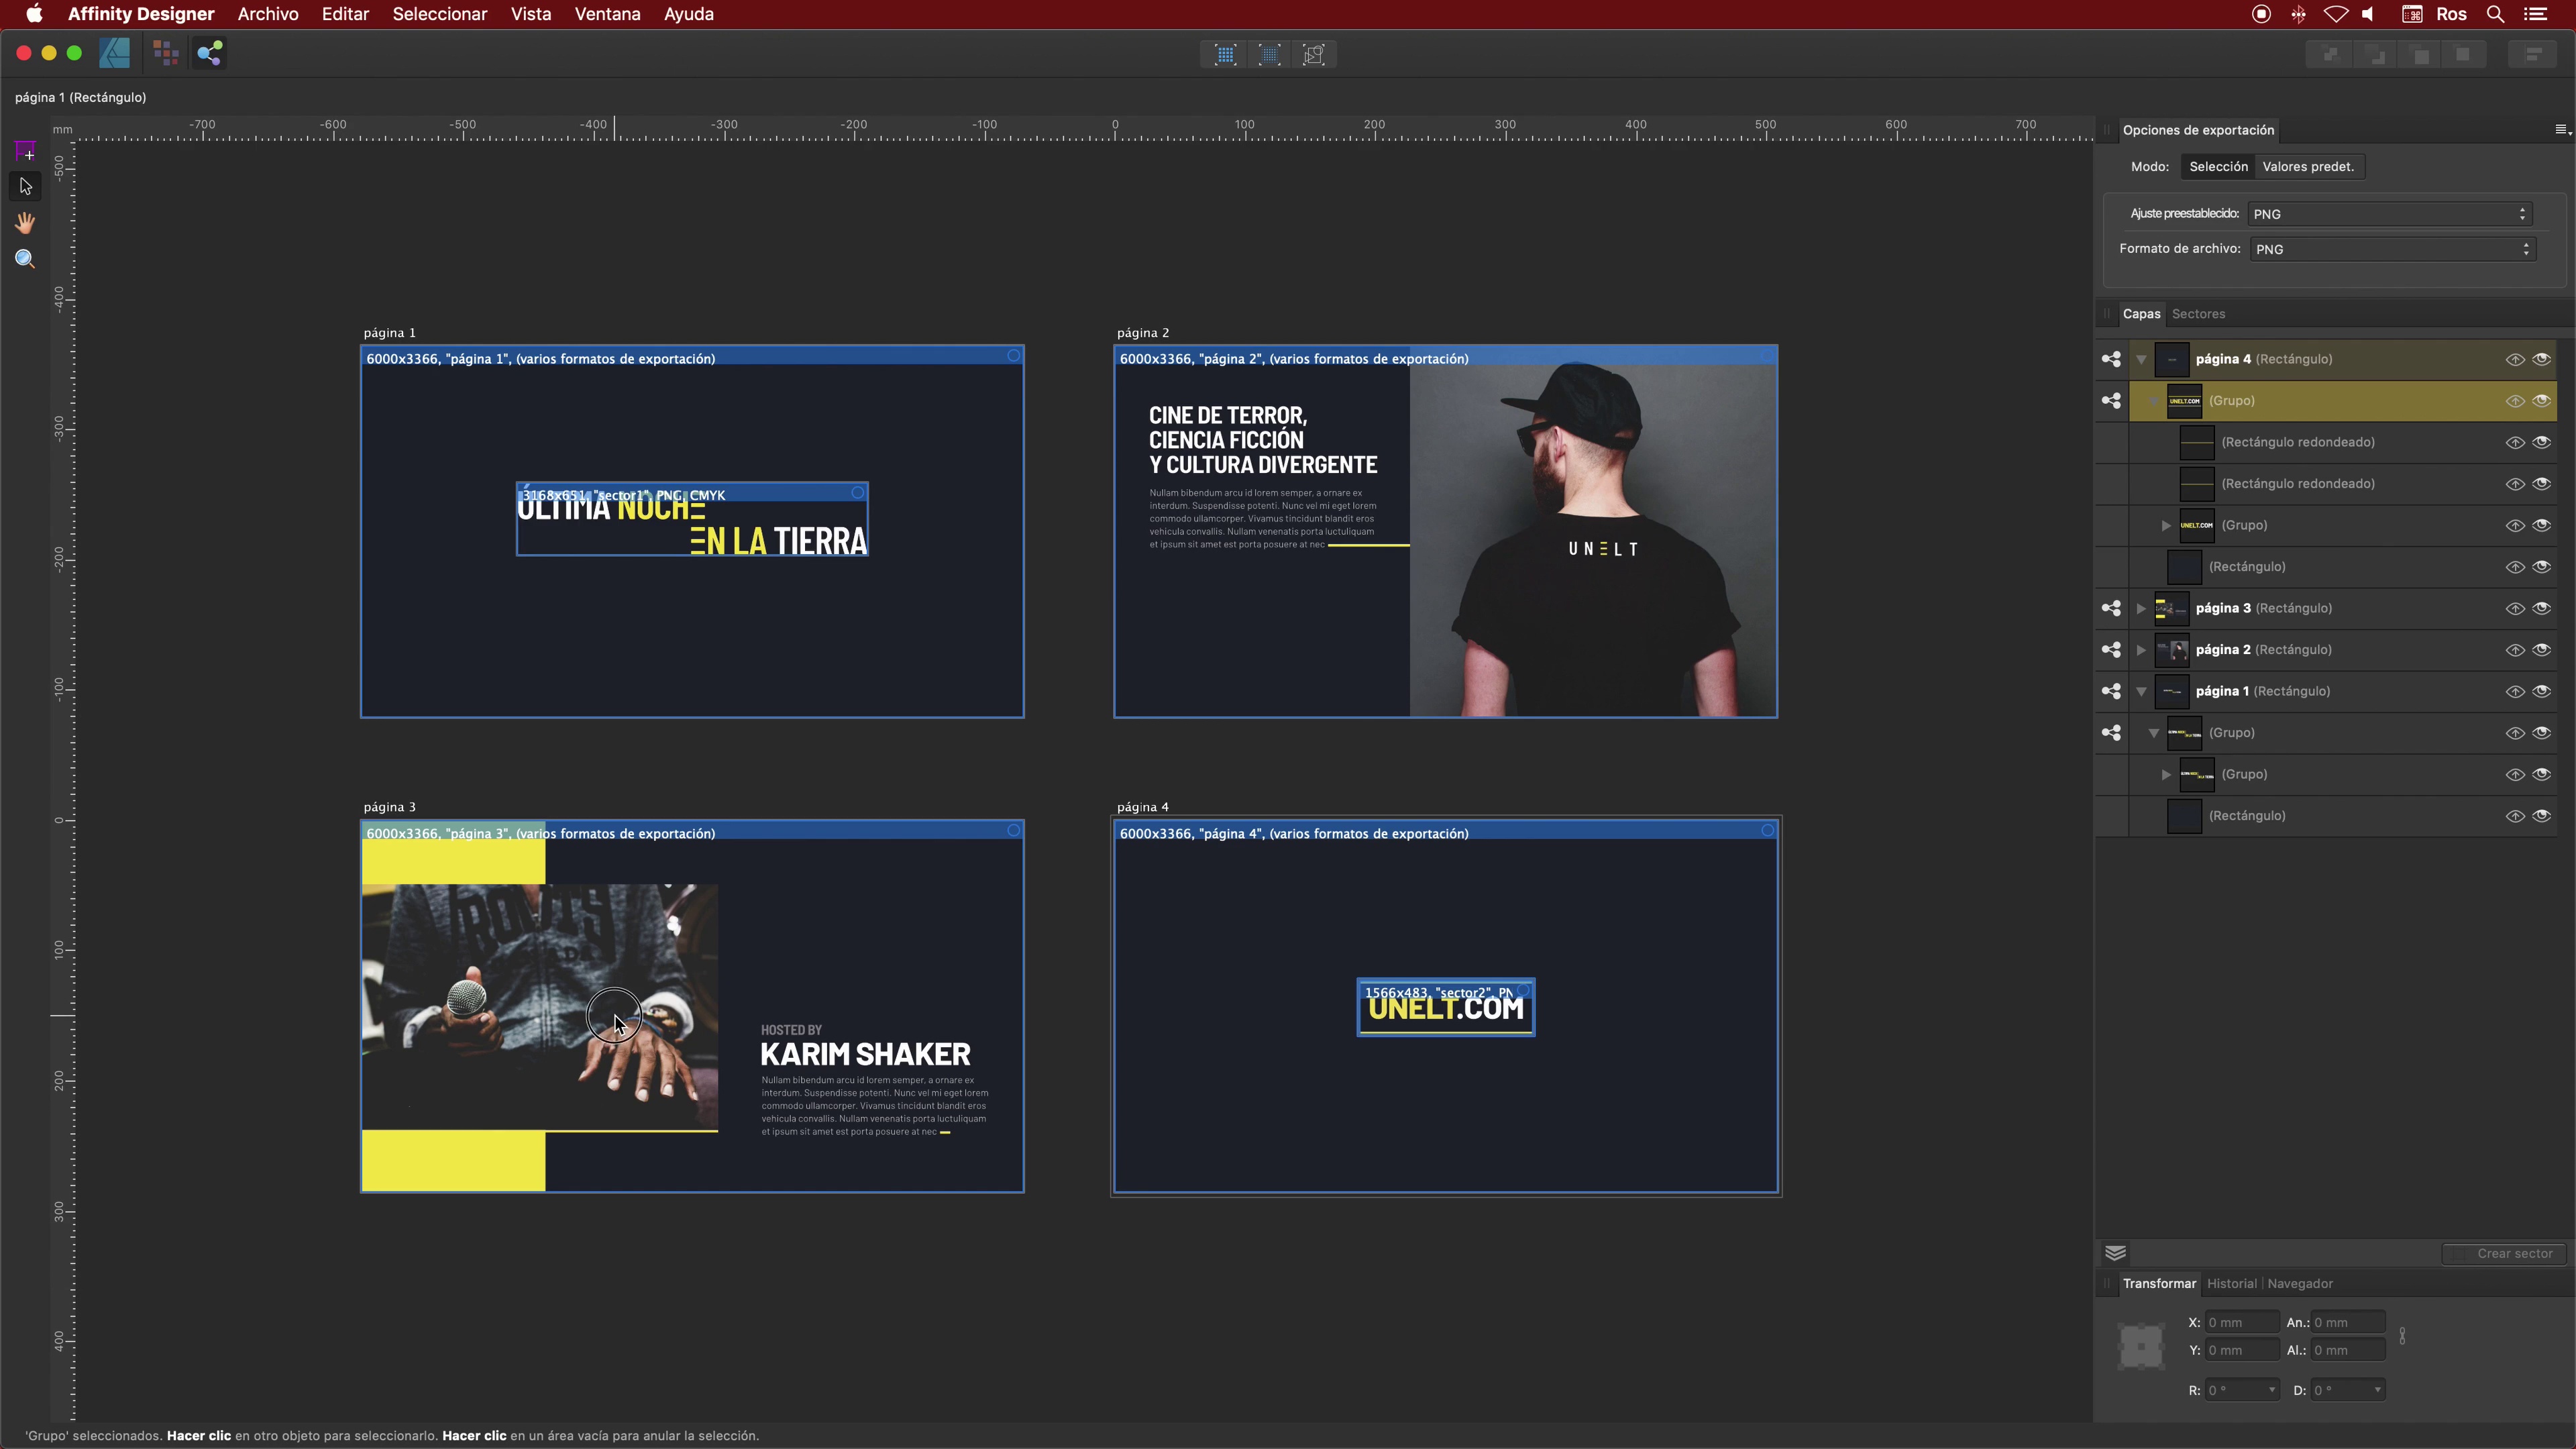This screenshot has width=2576, height=1449.
Task: Click the Crear sector button
Action: tap(2503, 1254)
